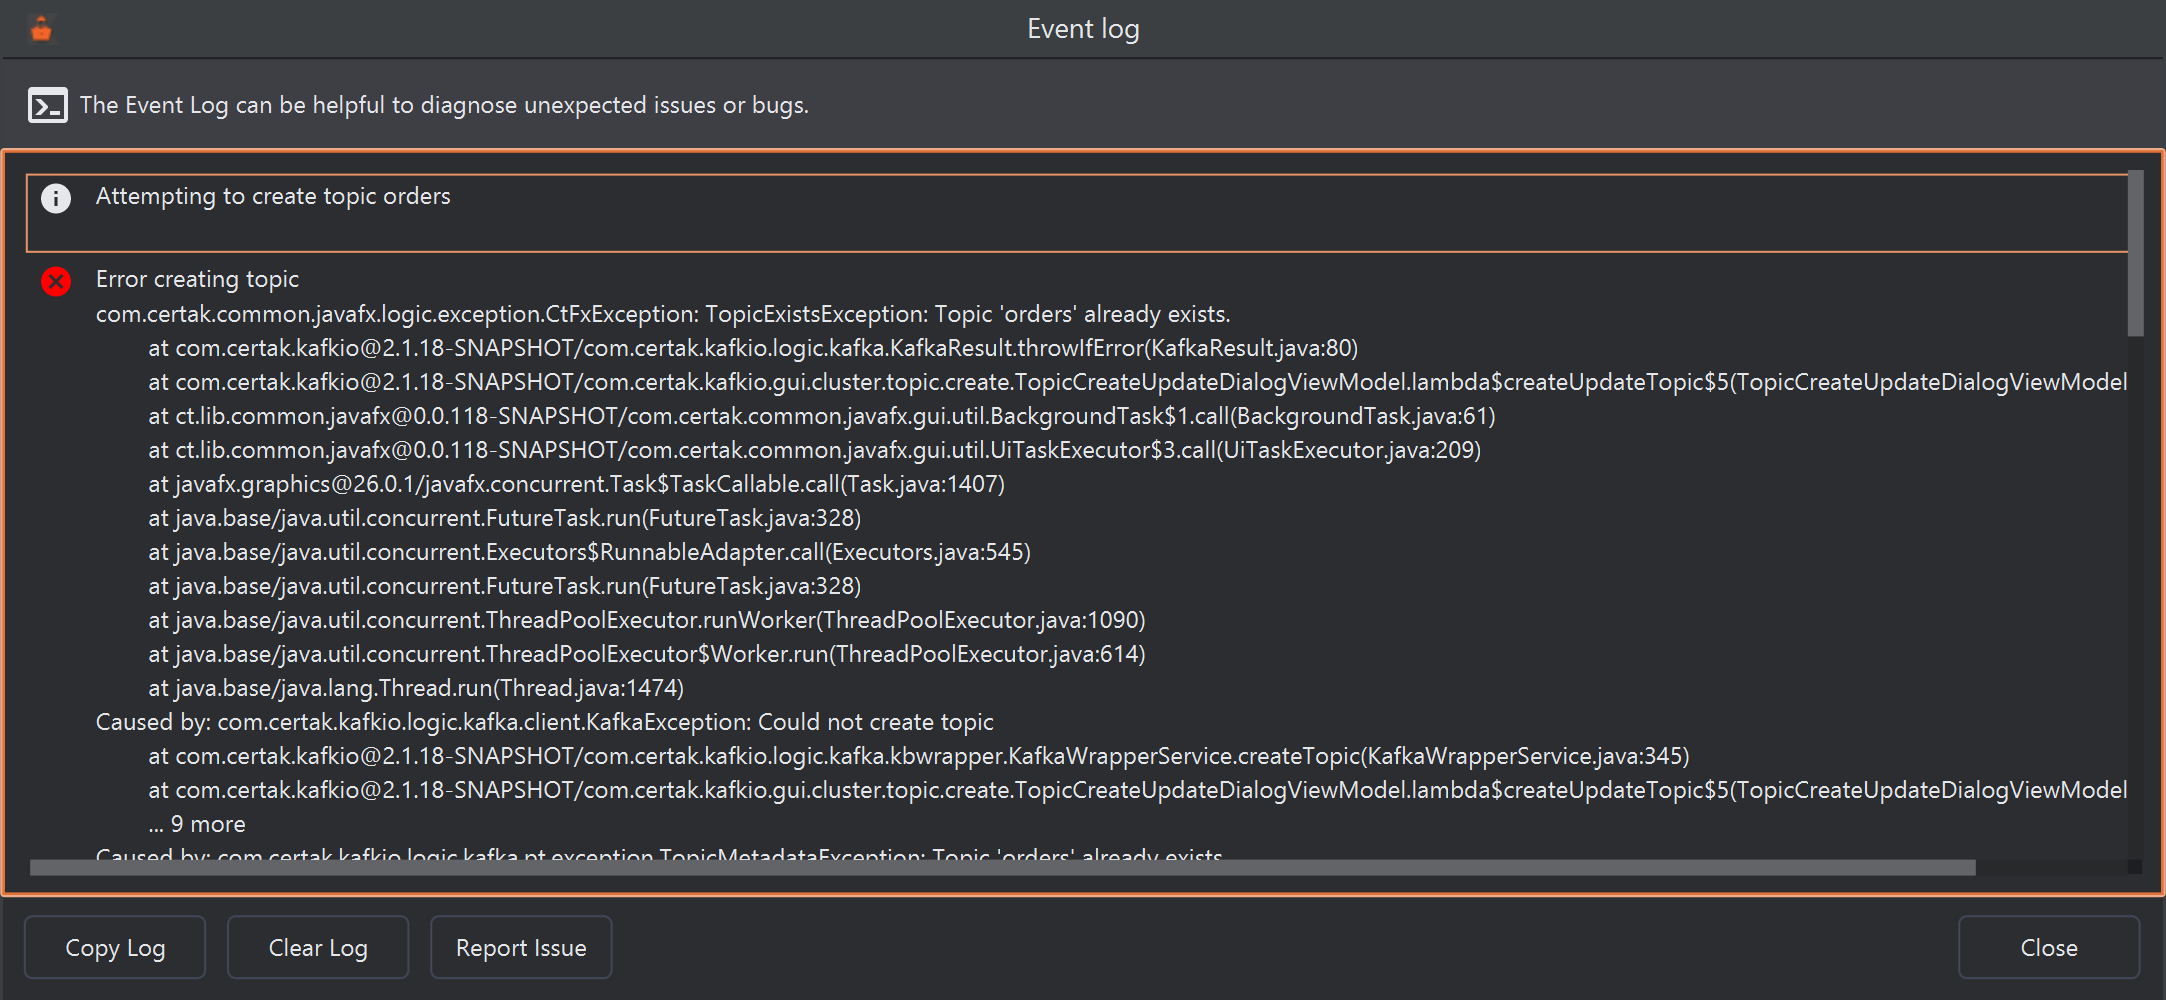Click the Task$TaskCallable.call stack line
This screenshot has height=1000, width=2166.
coord(577,484)
